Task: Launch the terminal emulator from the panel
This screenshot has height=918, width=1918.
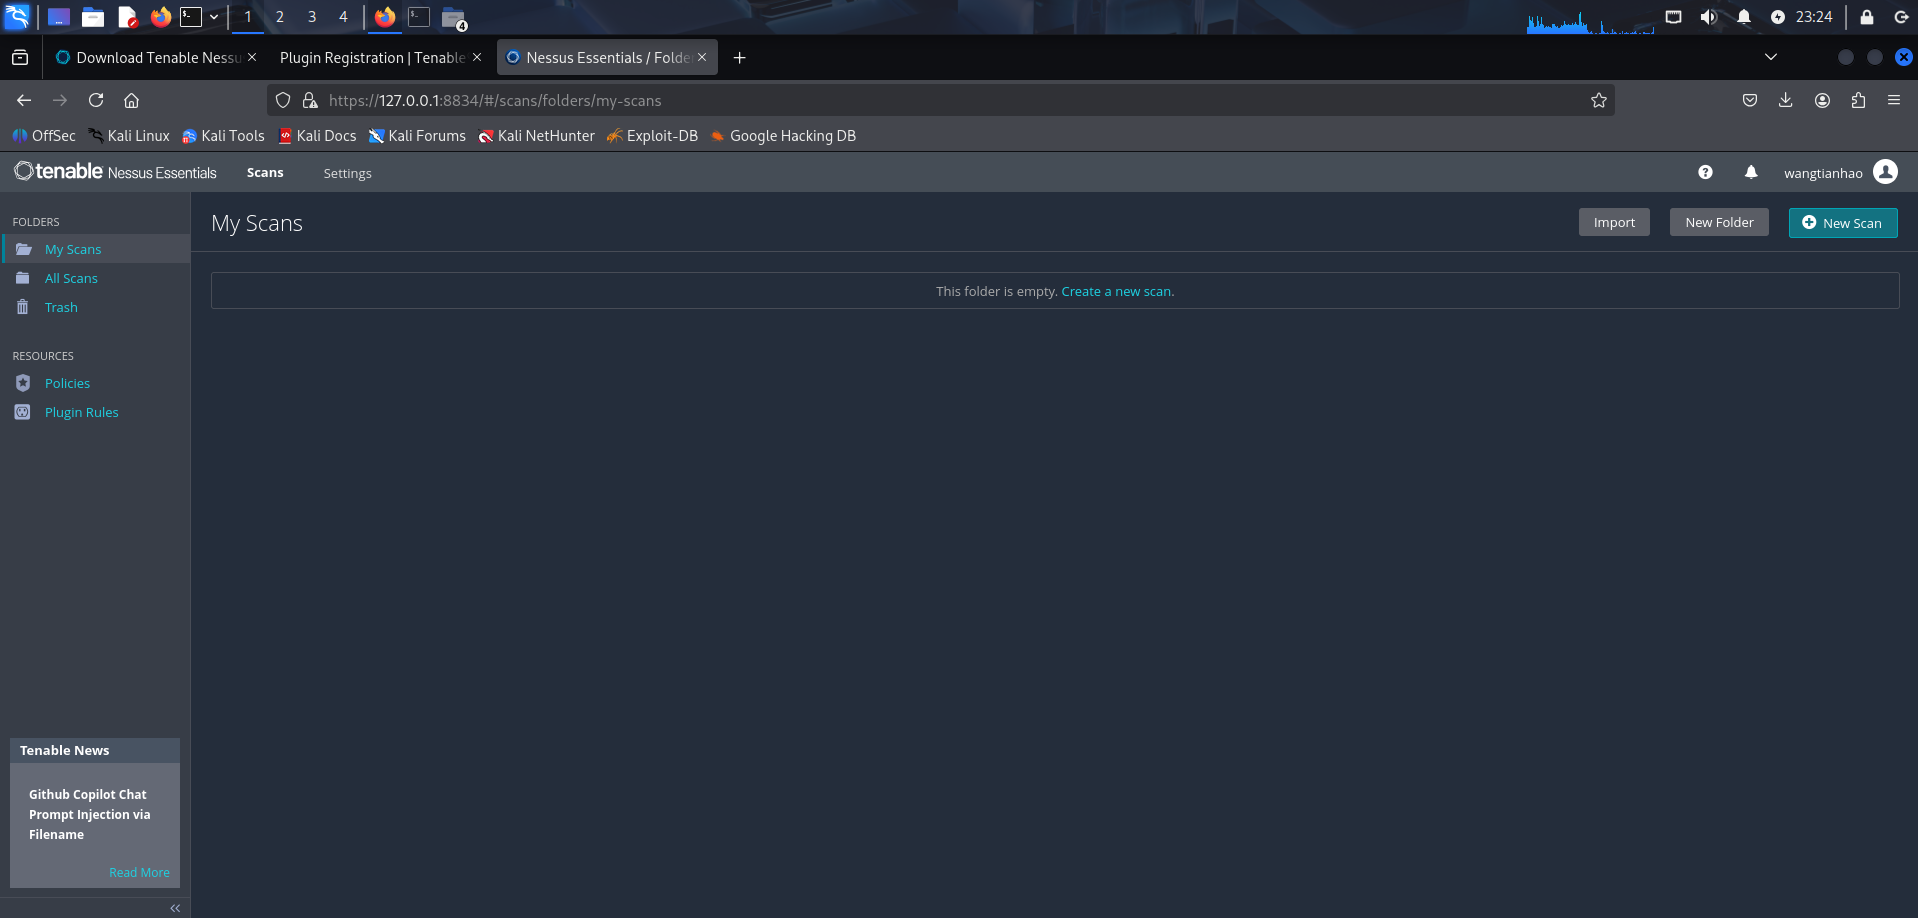Action: 191,17
